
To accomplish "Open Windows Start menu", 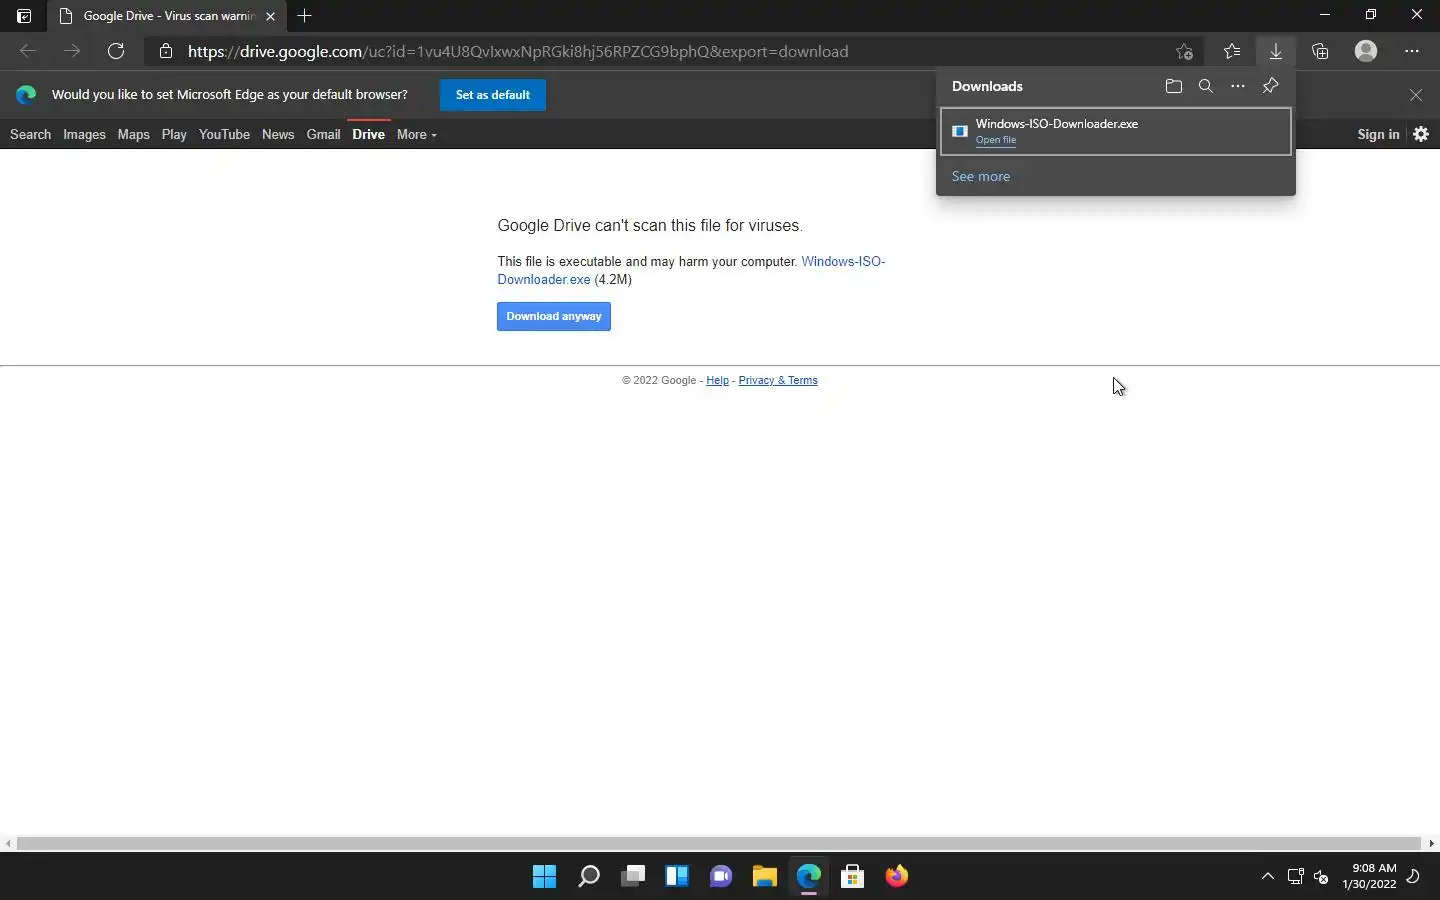I will [545, 876].
